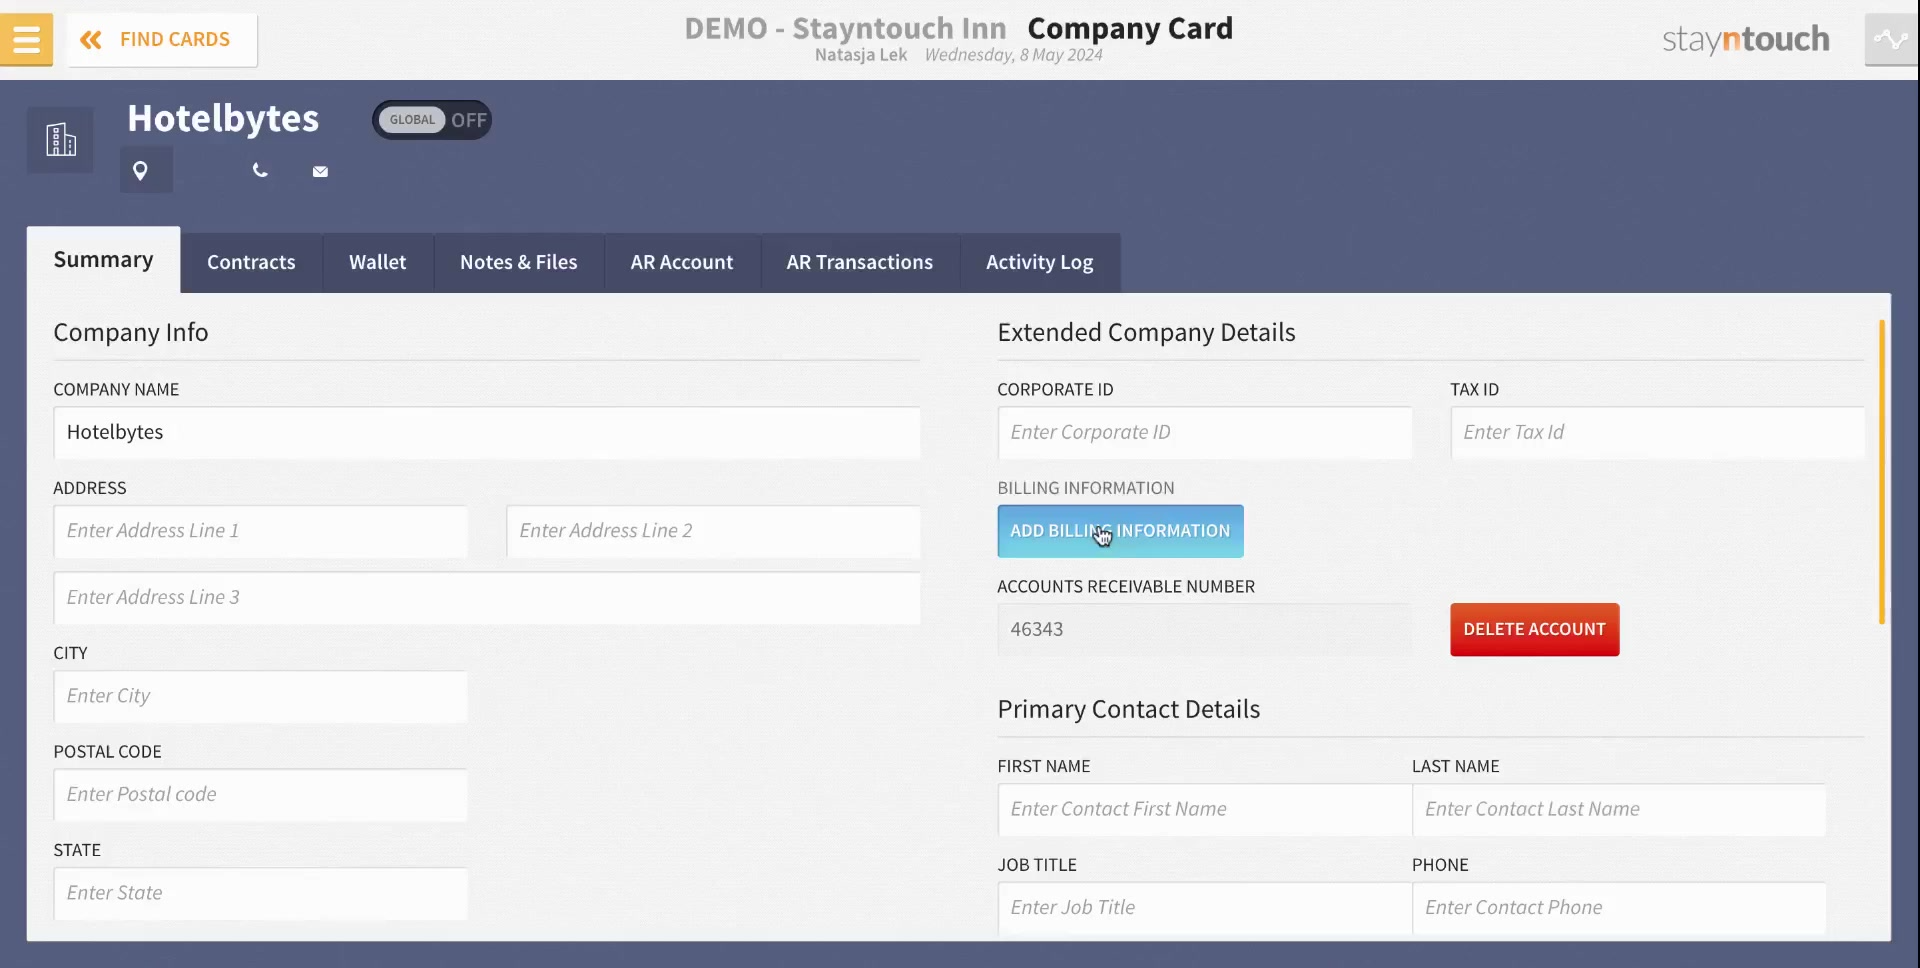Toggle the Global switch on
This screenshot has height=968, width=1920.
coord(432,120)
